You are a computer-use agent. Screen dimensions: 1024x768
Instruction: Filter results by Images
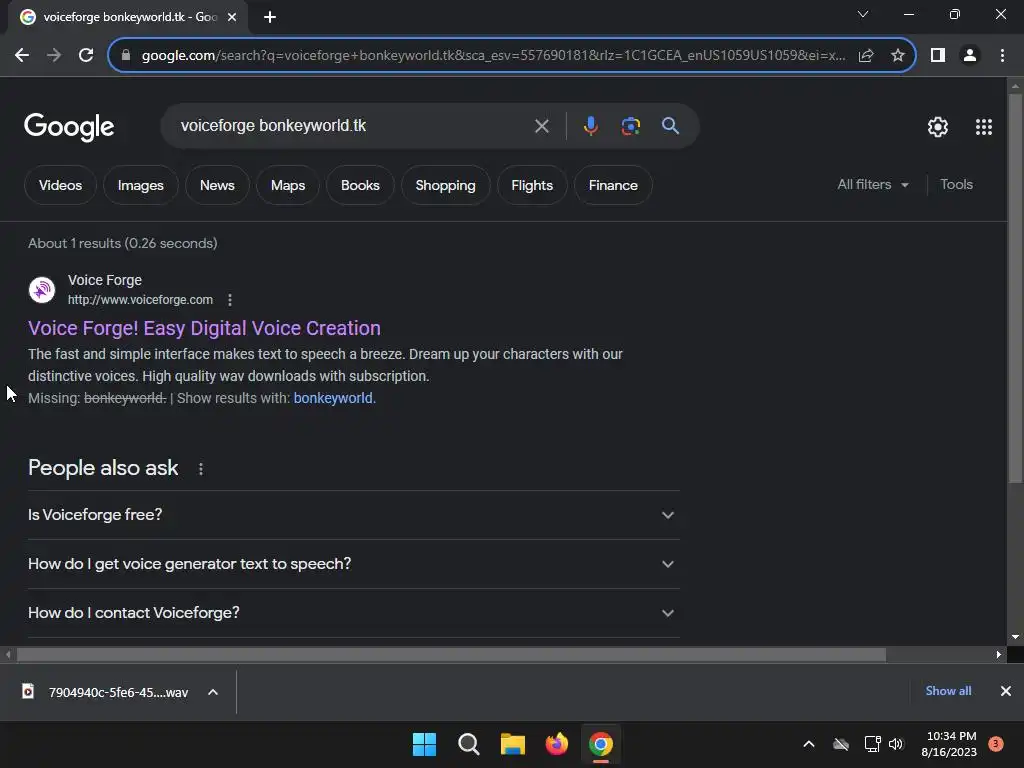140,185
